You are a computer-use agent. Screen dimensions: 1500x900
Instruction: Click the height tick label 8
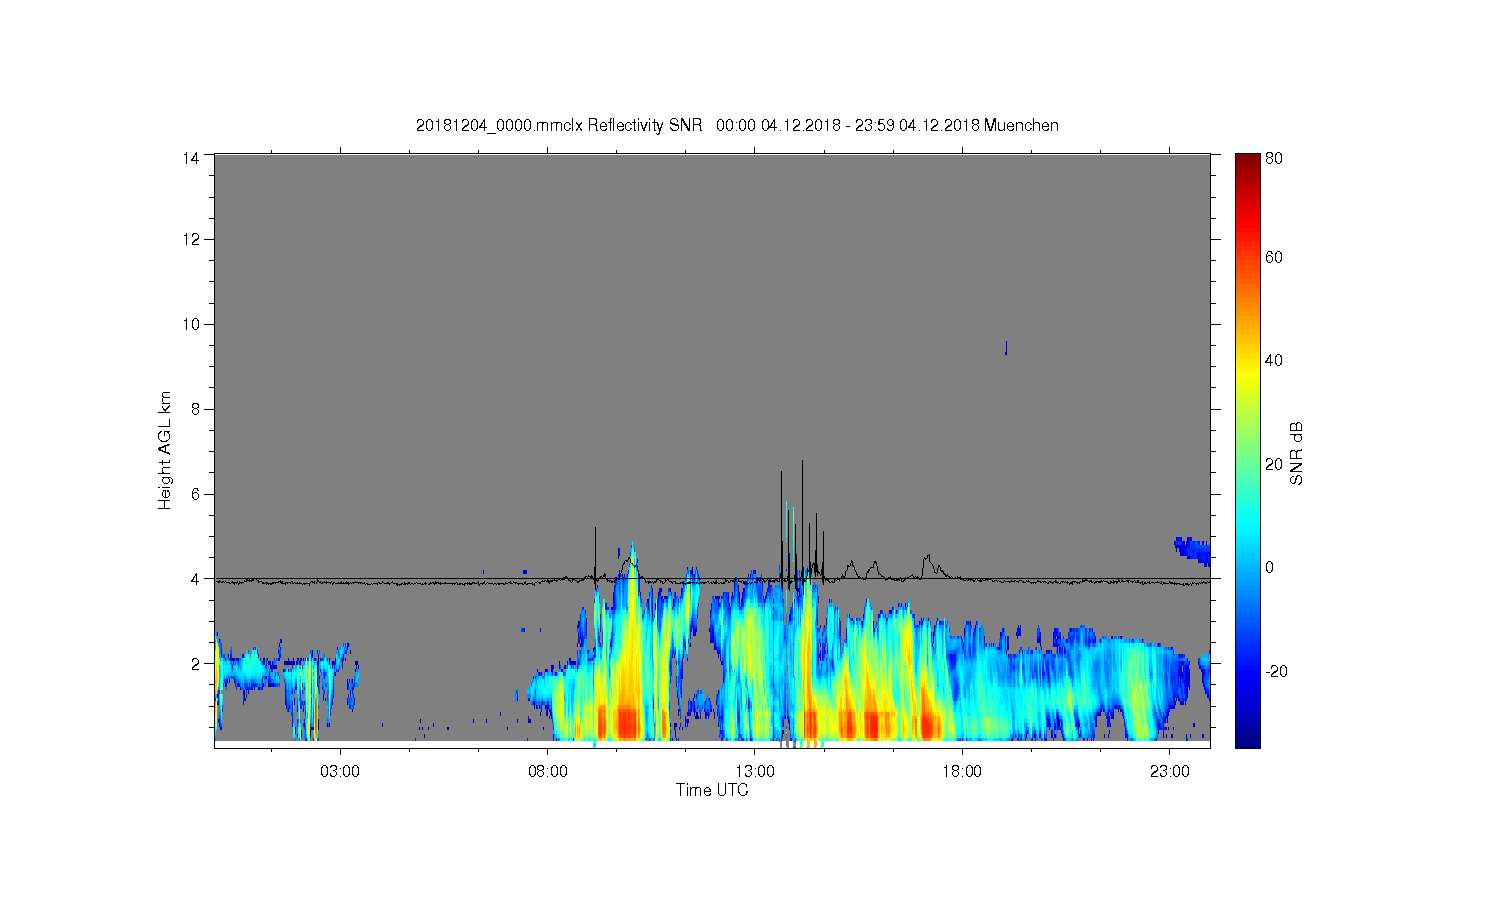pos(196,409)
